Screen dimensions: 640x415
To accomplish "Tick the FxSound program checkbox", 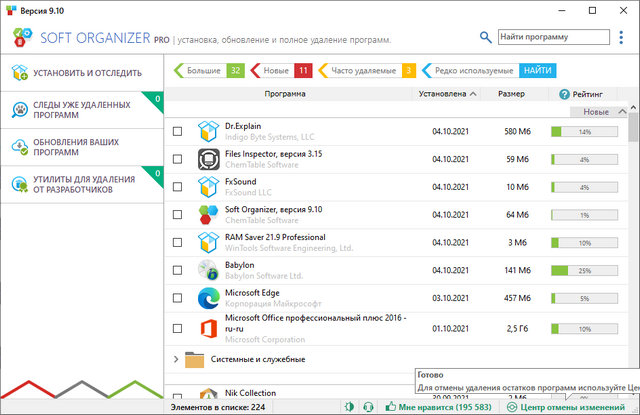I will point(177,187).
